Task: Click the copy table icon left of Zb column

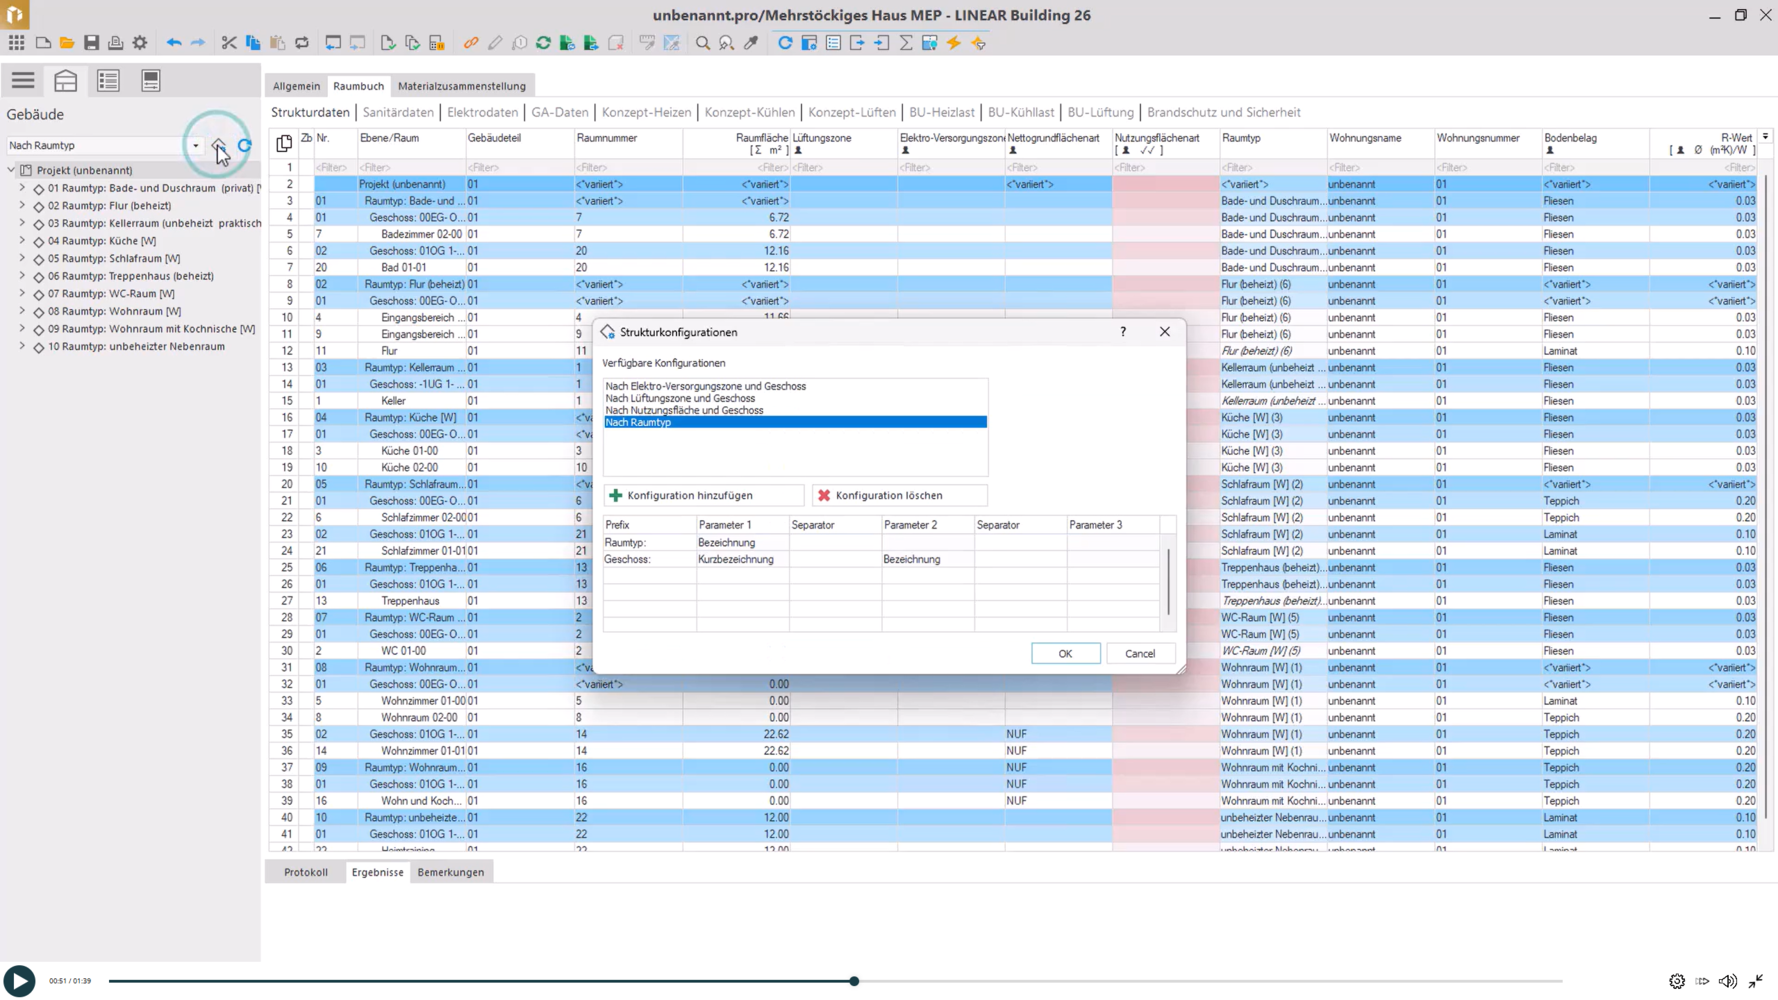Action: click(x=284, y=143)
